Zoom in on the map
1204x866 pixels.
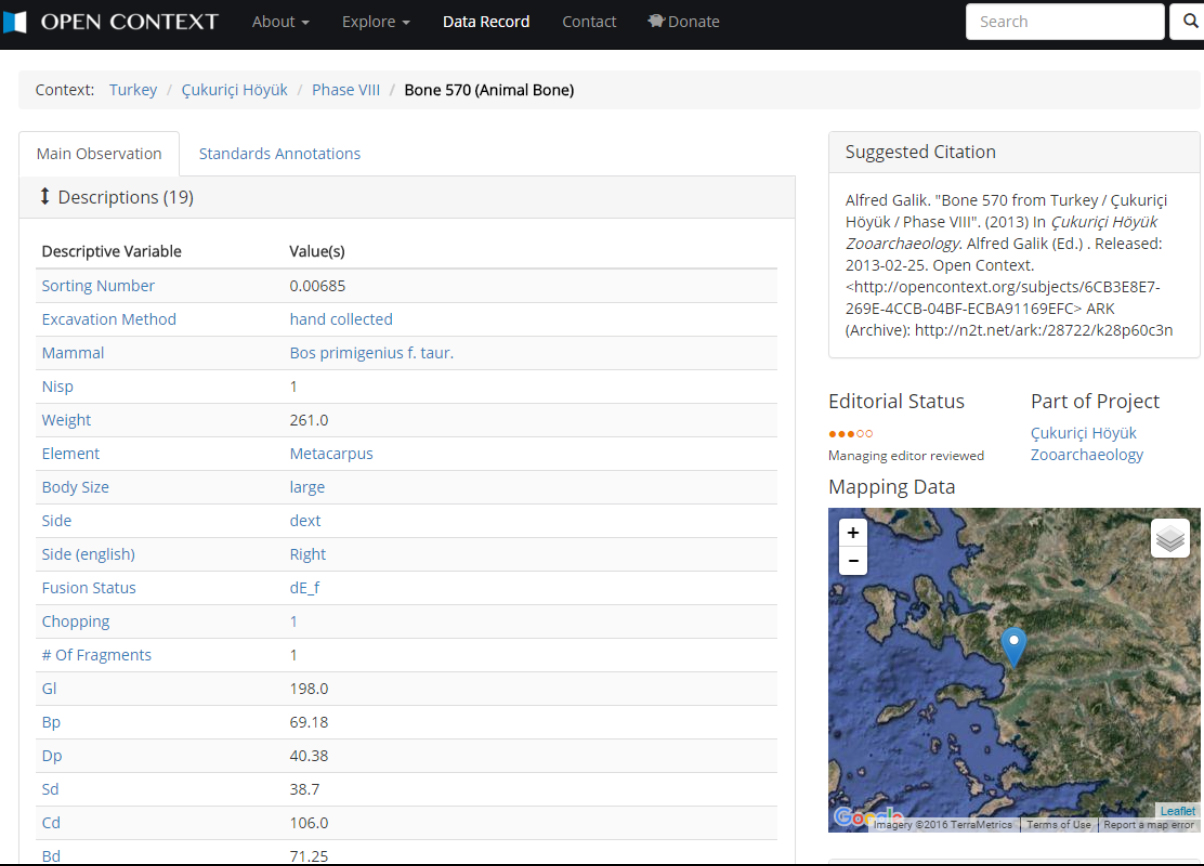click(853, 533)
